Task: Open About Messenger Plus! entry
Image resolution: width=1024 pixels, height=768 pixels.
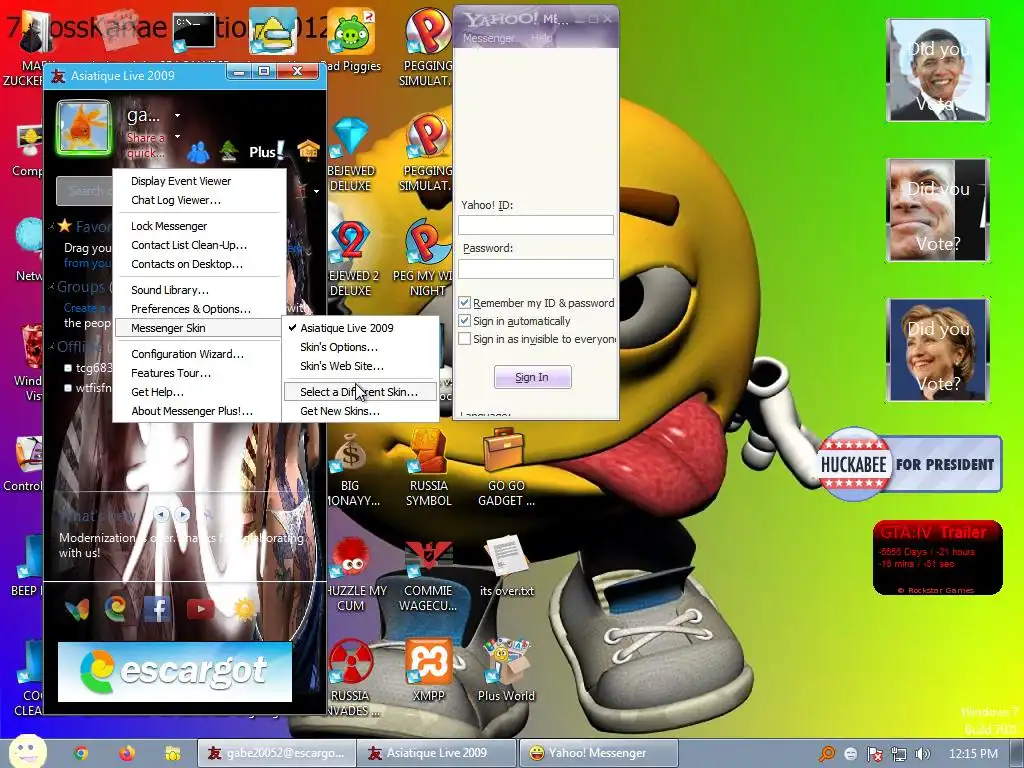Action: pyautogui.click(x=199, y=411)
